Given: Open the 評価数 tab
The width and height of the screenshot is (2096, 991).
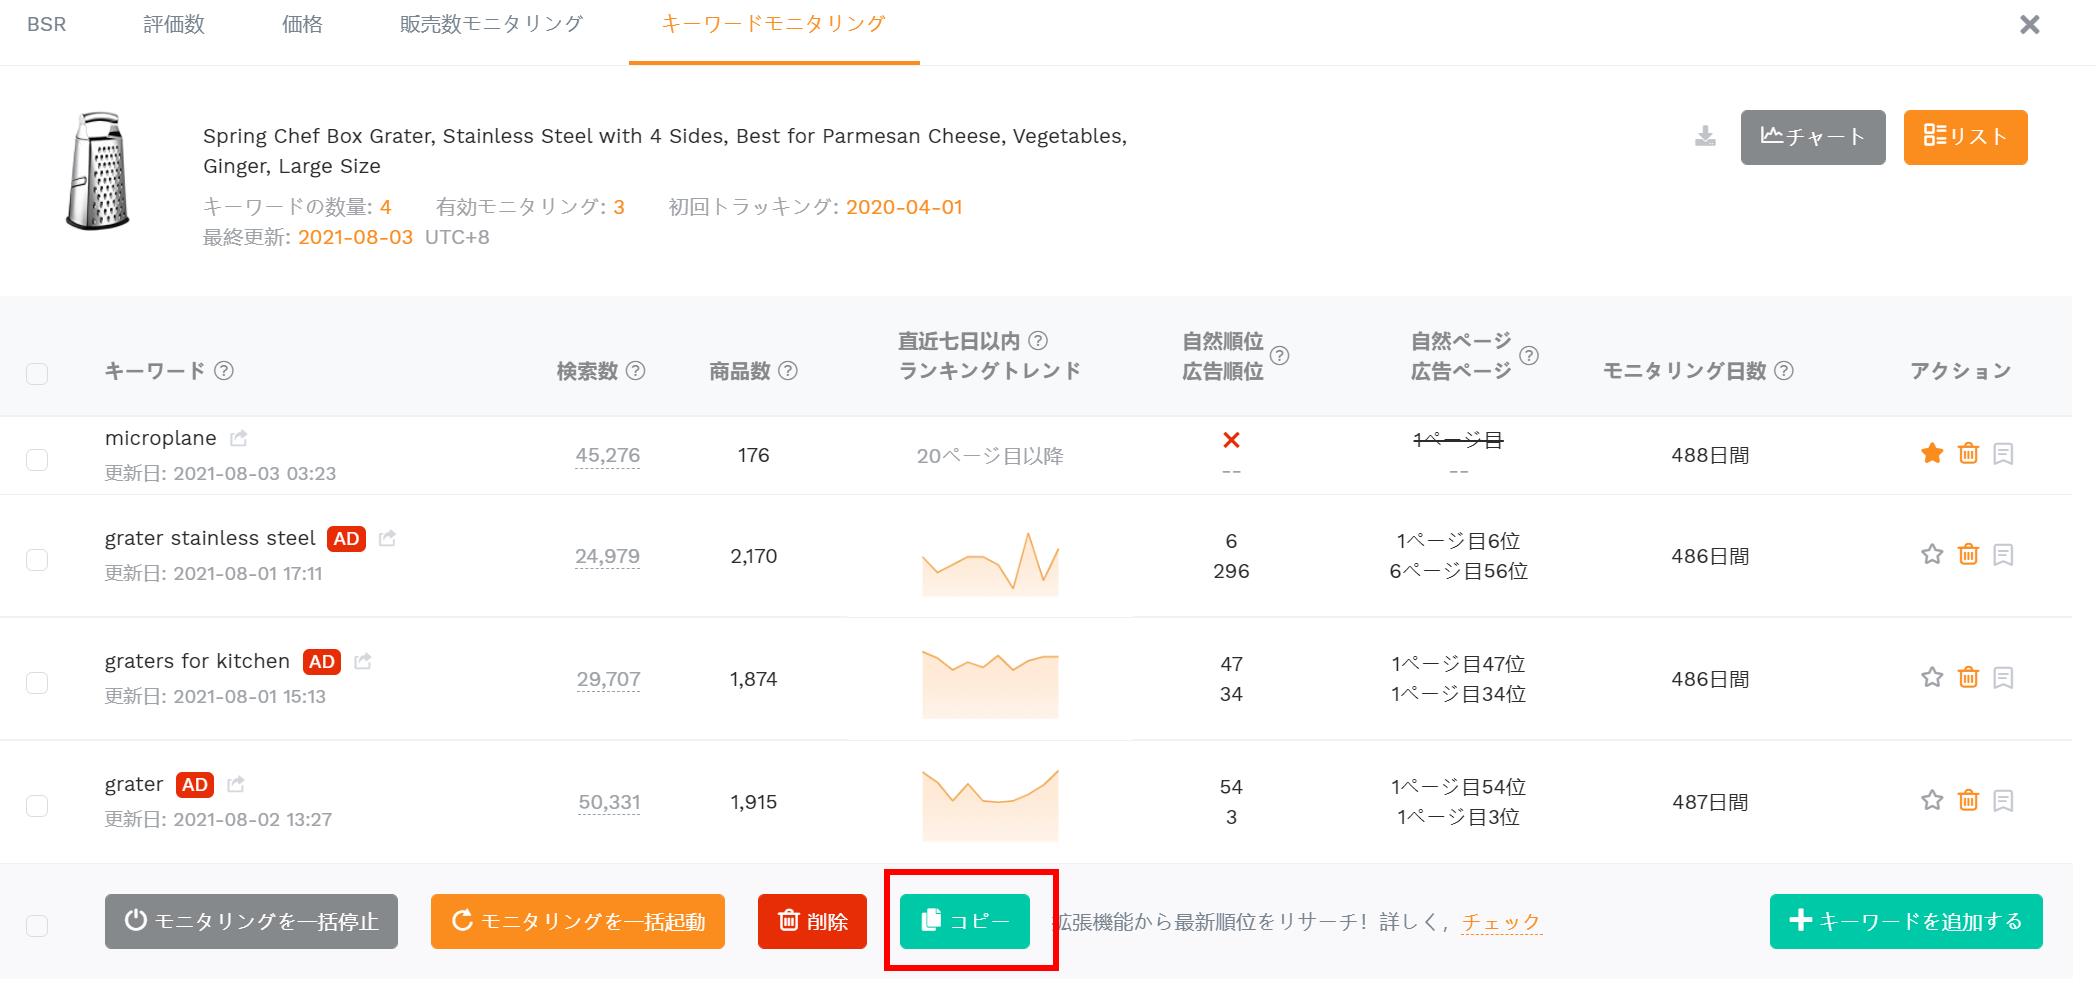Looking at the screenshot, I should pyautogui.click(x=174, y=24).
